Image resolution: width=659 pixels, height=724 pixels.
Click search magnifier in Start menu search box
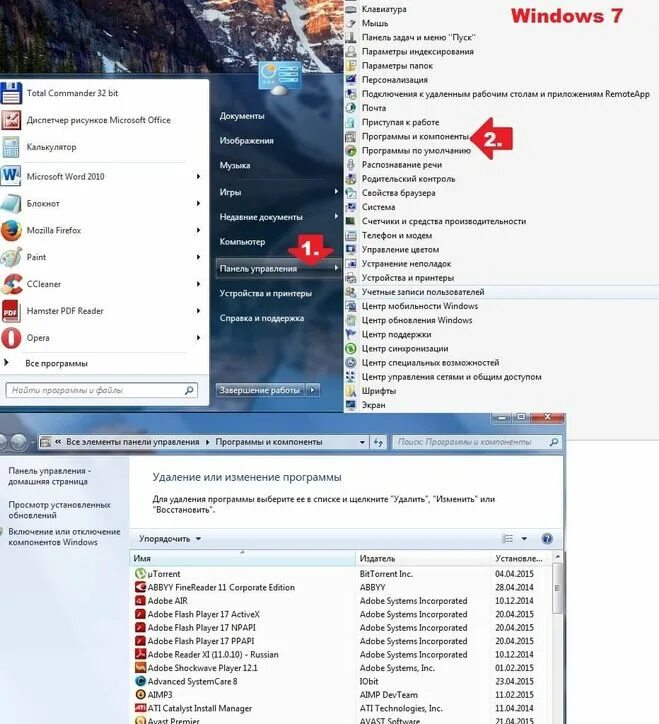[x=189, y=390]
